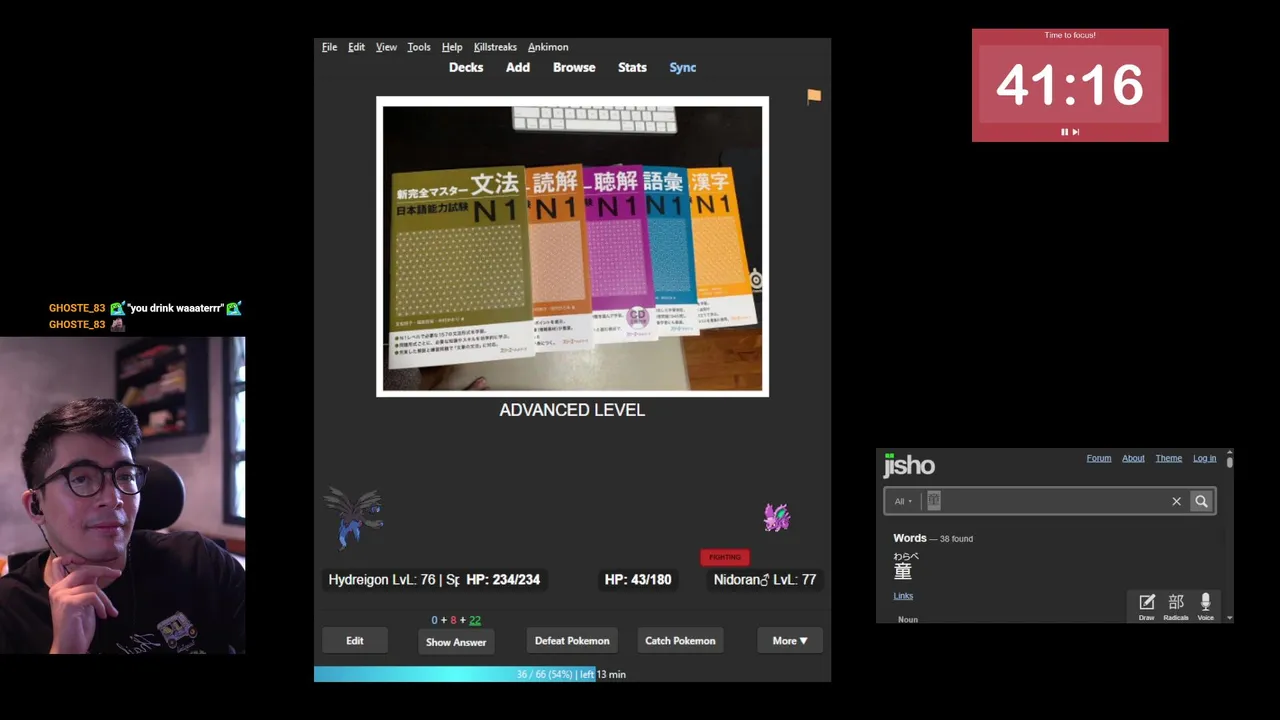Open the Voice input tool
The image size is (1280, 720).
pos(1205,606)
